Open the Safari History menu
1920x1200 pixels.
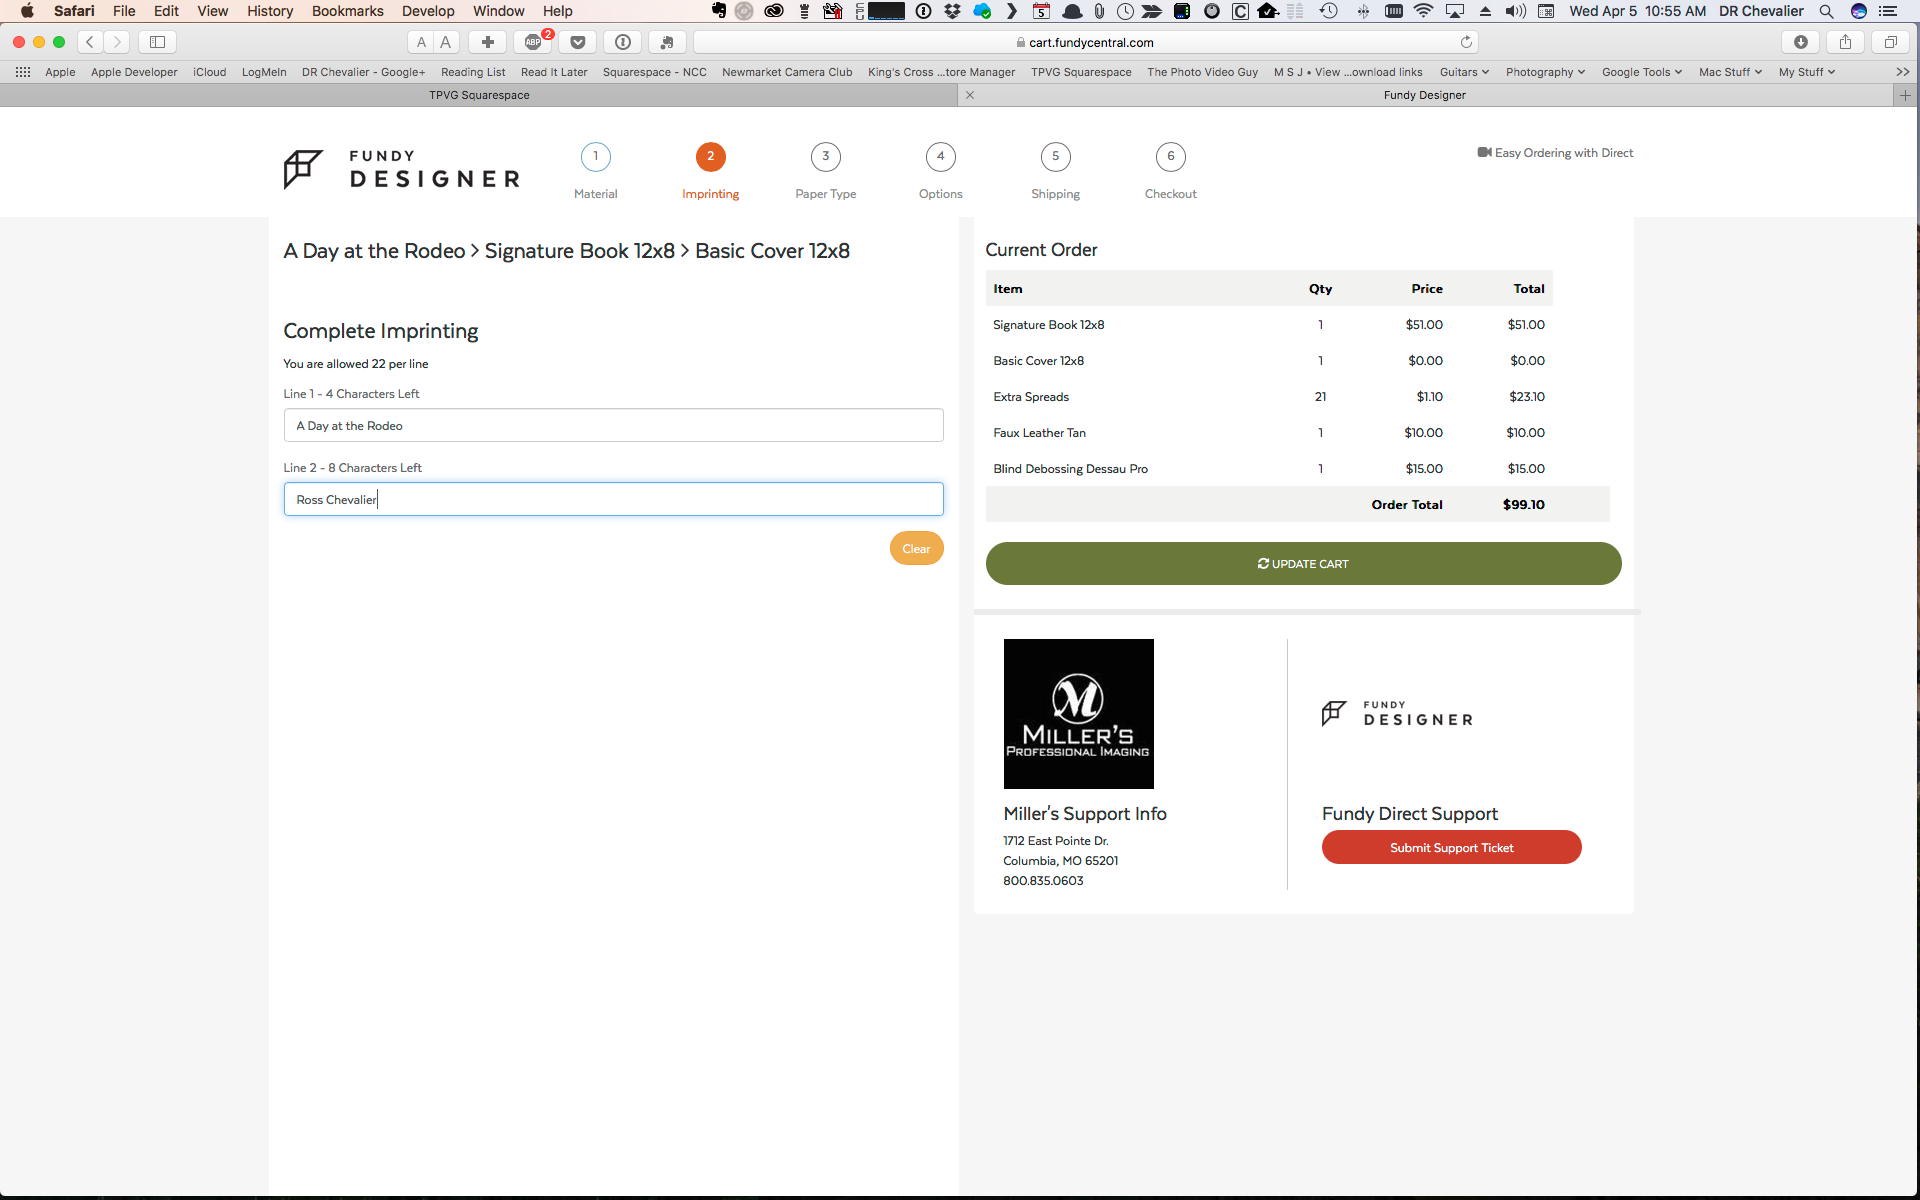270,11
